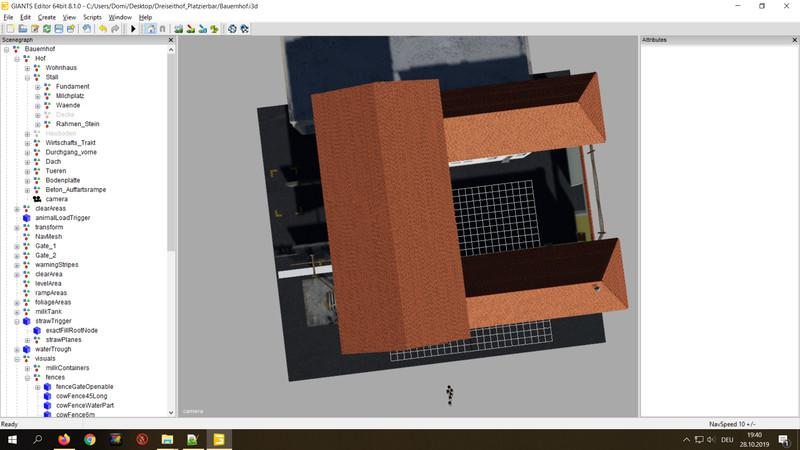Open Firefox from the Windows taskbar
Screen dimensions: 800x450
click(x=65, y=439)
